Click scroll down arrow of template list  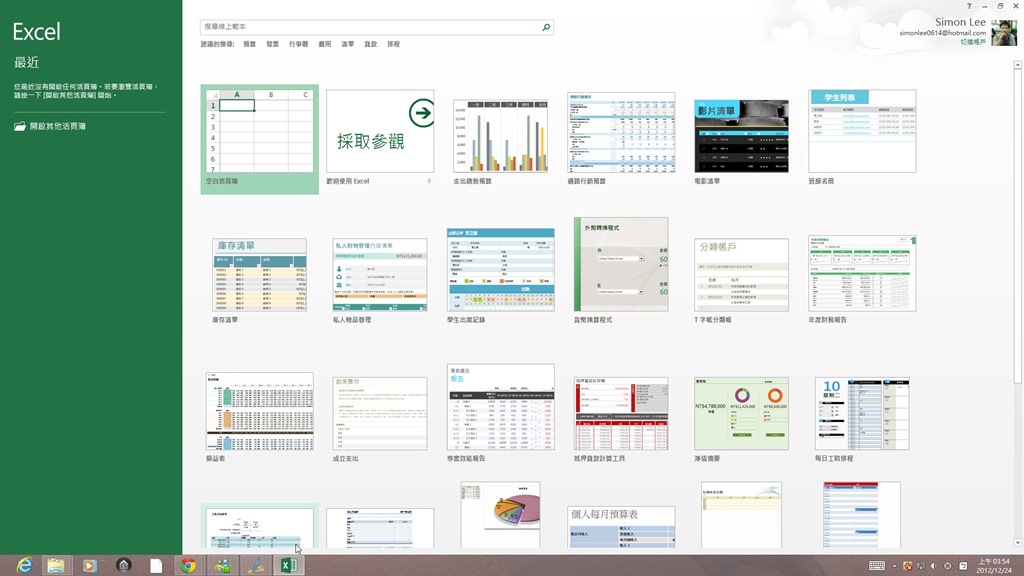[x=1017, y=543]
